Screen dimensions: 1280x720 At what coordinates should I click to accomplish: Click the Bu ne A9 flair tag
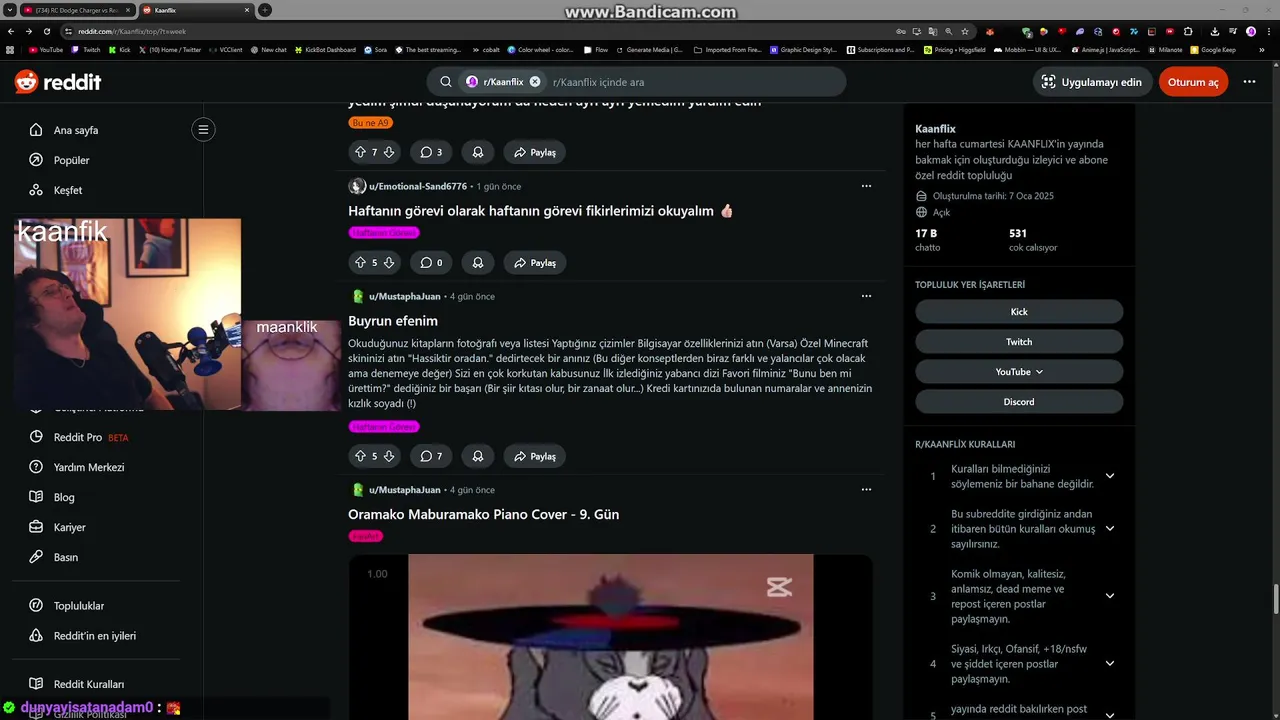[370, 123]
